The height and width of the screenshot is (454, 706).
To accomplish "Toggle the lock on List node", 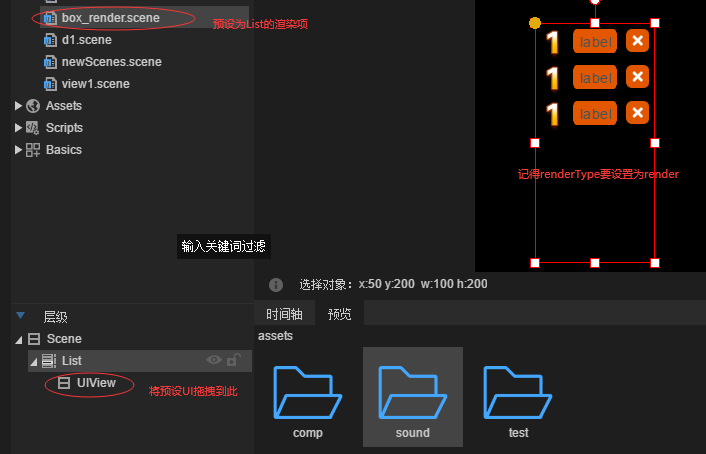I will click(234, 359).
